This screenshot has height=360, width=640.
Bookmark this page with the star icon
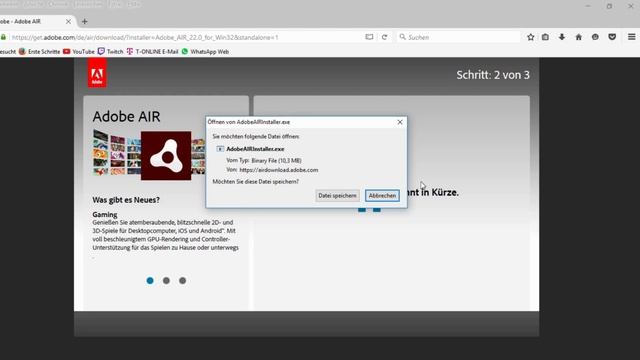pyautogui.click(x=530, y=37)
